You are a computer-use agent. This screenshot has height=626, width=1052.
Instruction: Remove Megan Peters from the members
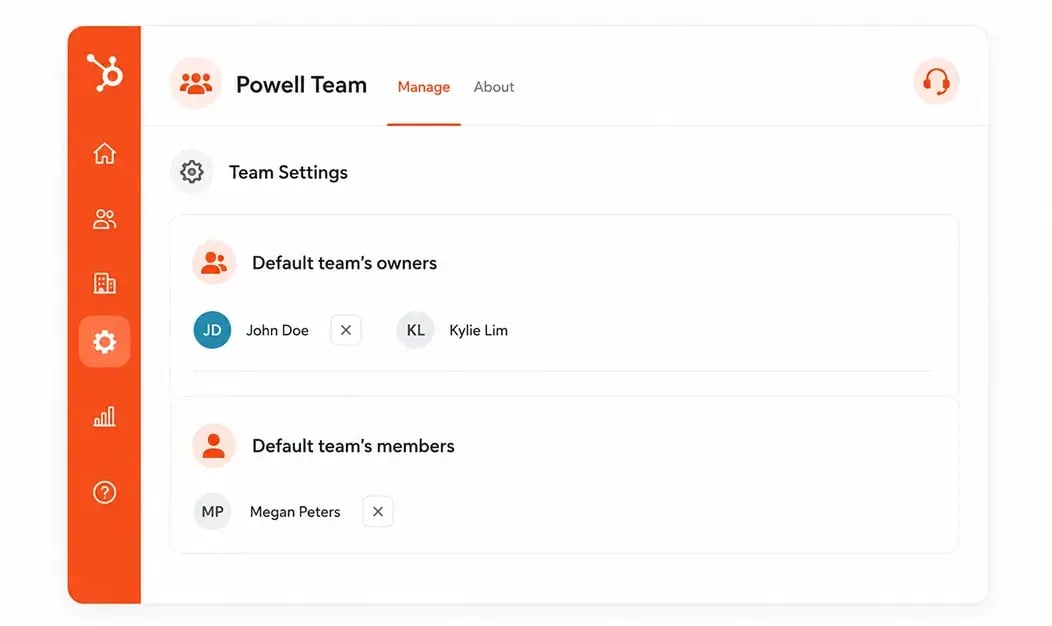(378, 511)
